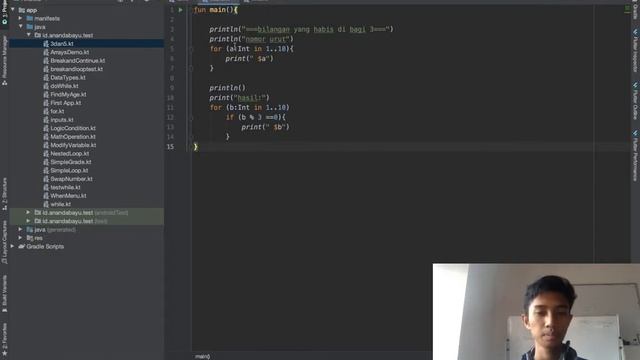Collapse the id.anandabayu.test package
The height and width of the screenshot is (360, 640).
tap(29, 36)
